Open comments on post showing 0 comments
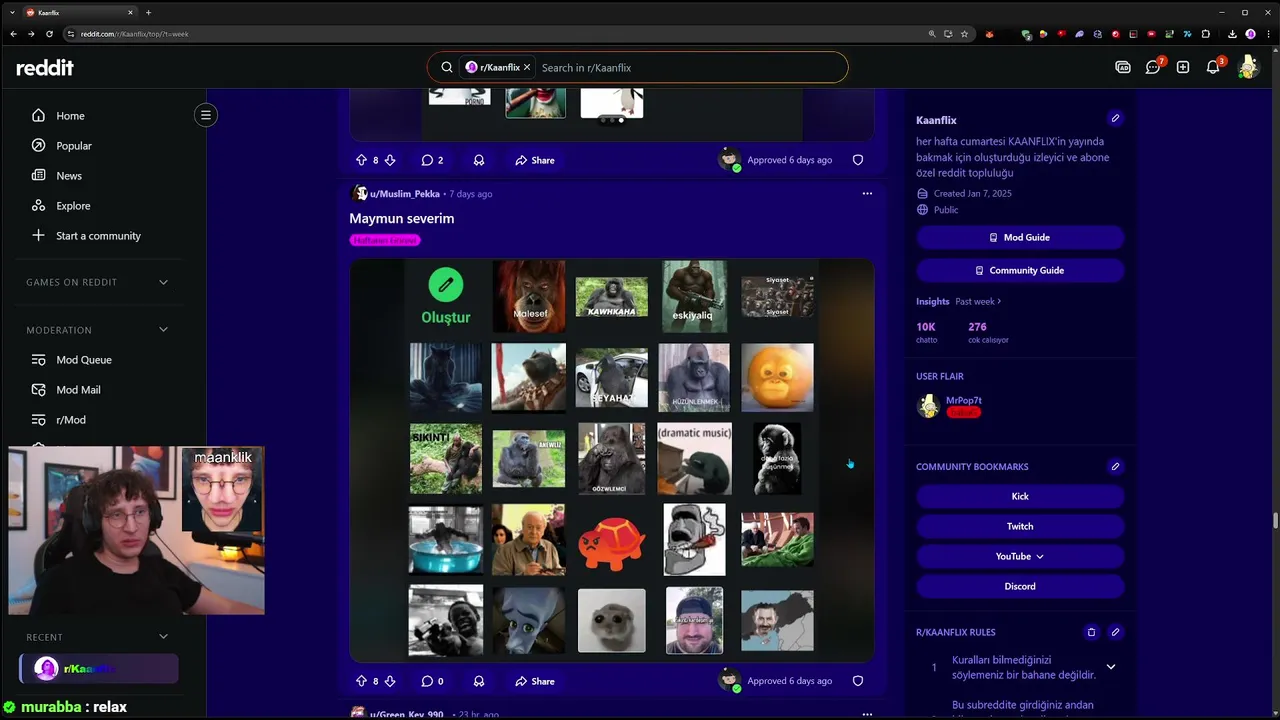This screenshot has width=1280, height=720. point(432,681)
